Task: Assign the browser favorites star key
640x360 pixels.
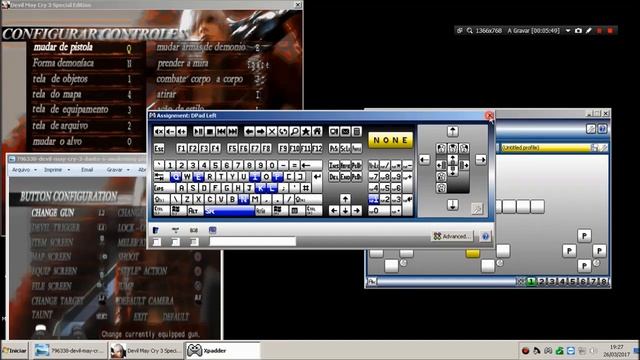Action: 306,131
